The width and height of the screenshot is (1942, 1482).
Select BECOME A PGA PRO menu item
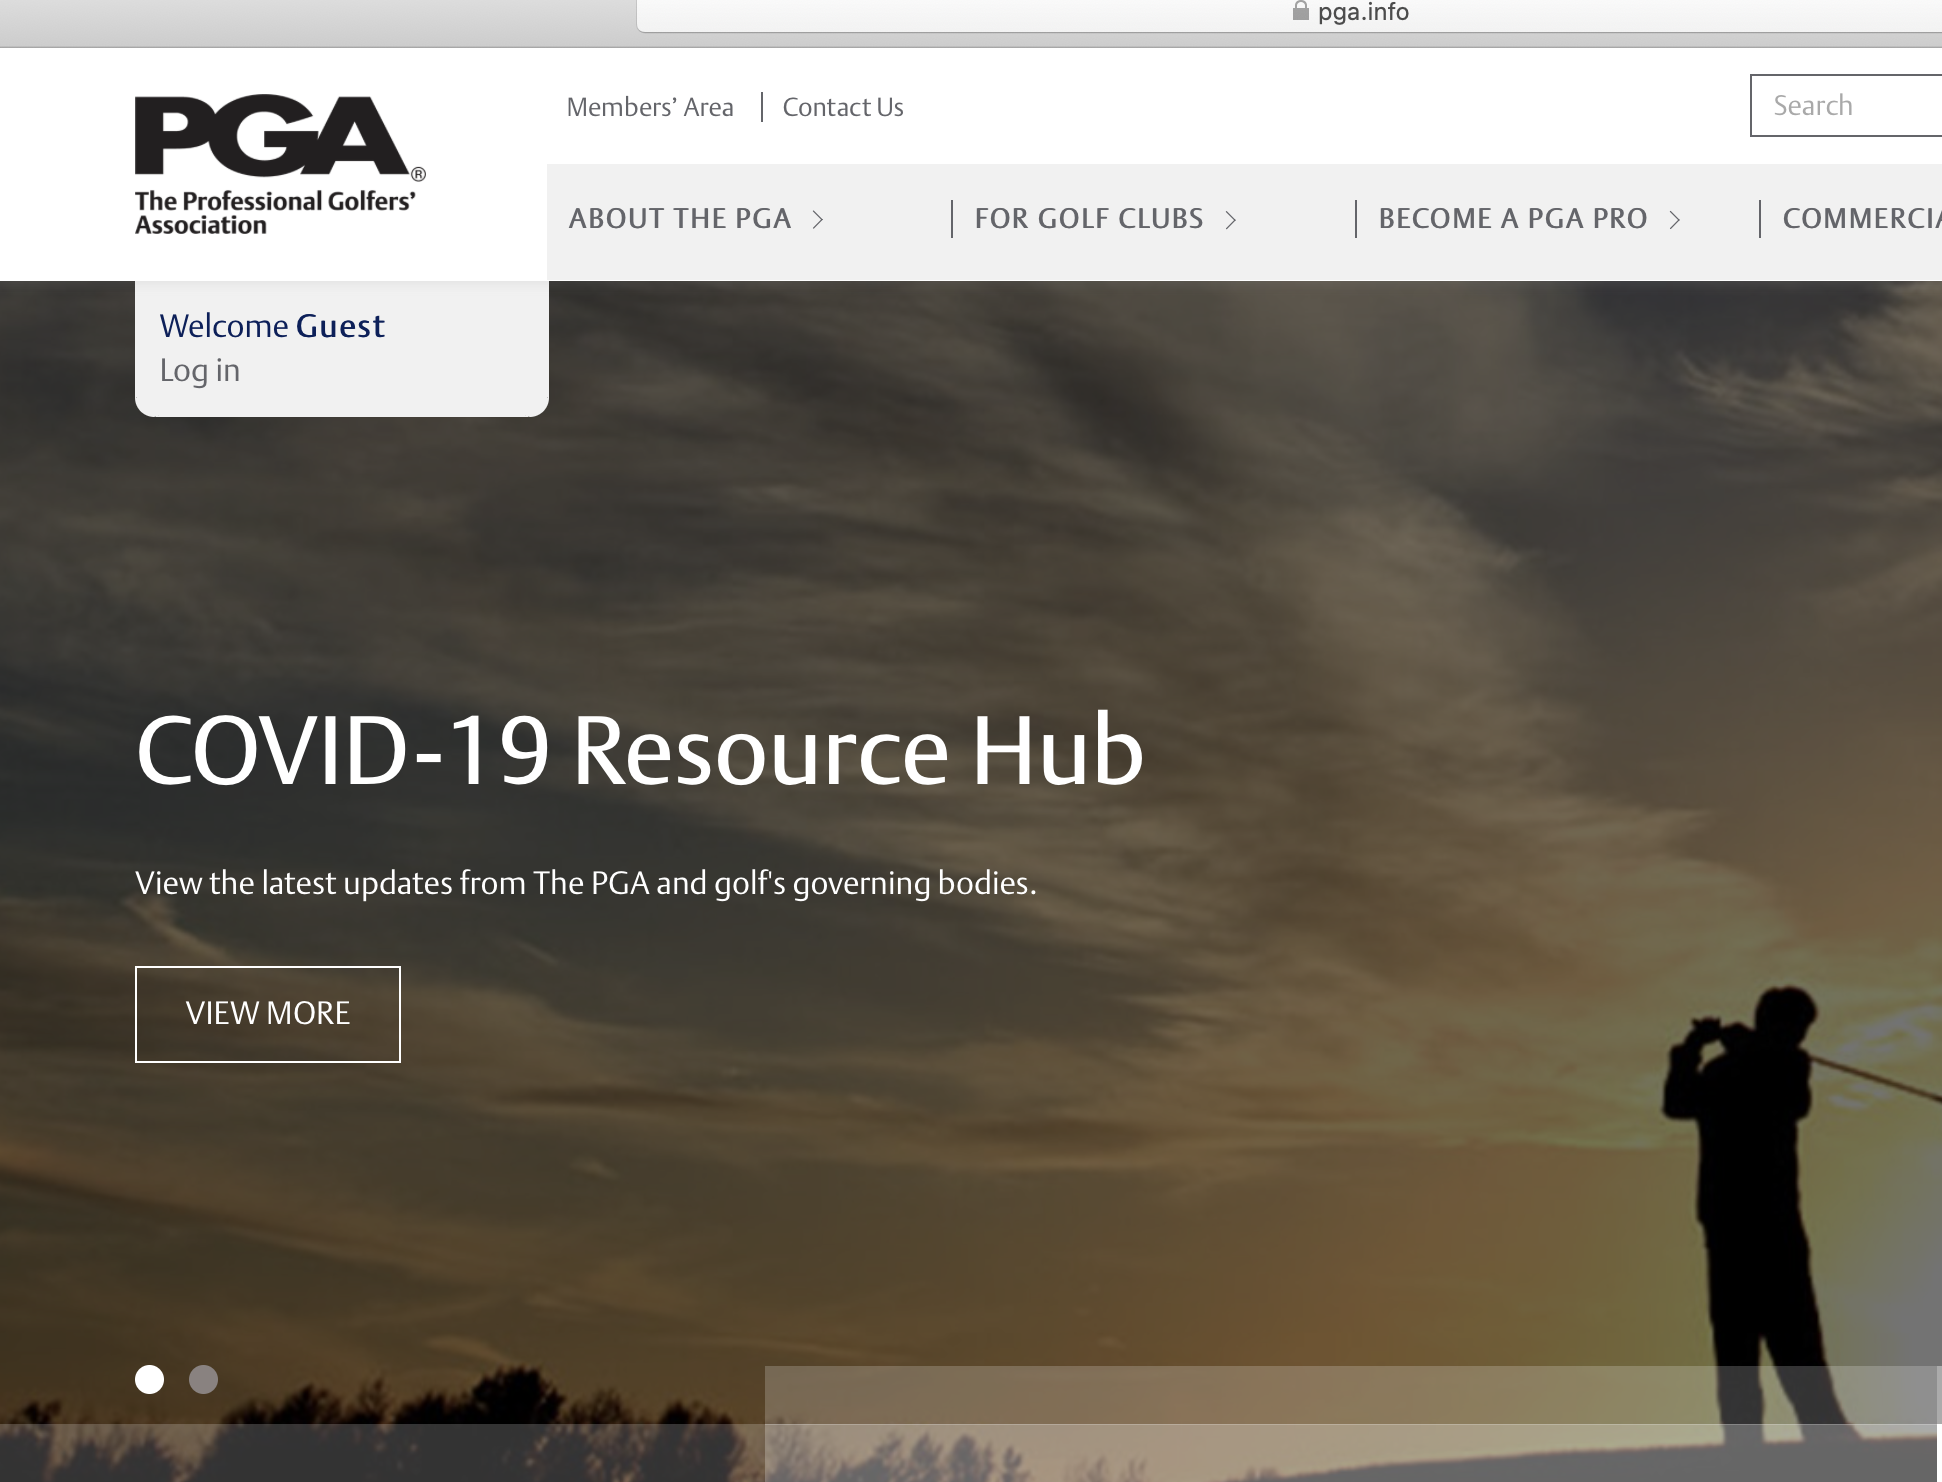tap(1512, 219)
